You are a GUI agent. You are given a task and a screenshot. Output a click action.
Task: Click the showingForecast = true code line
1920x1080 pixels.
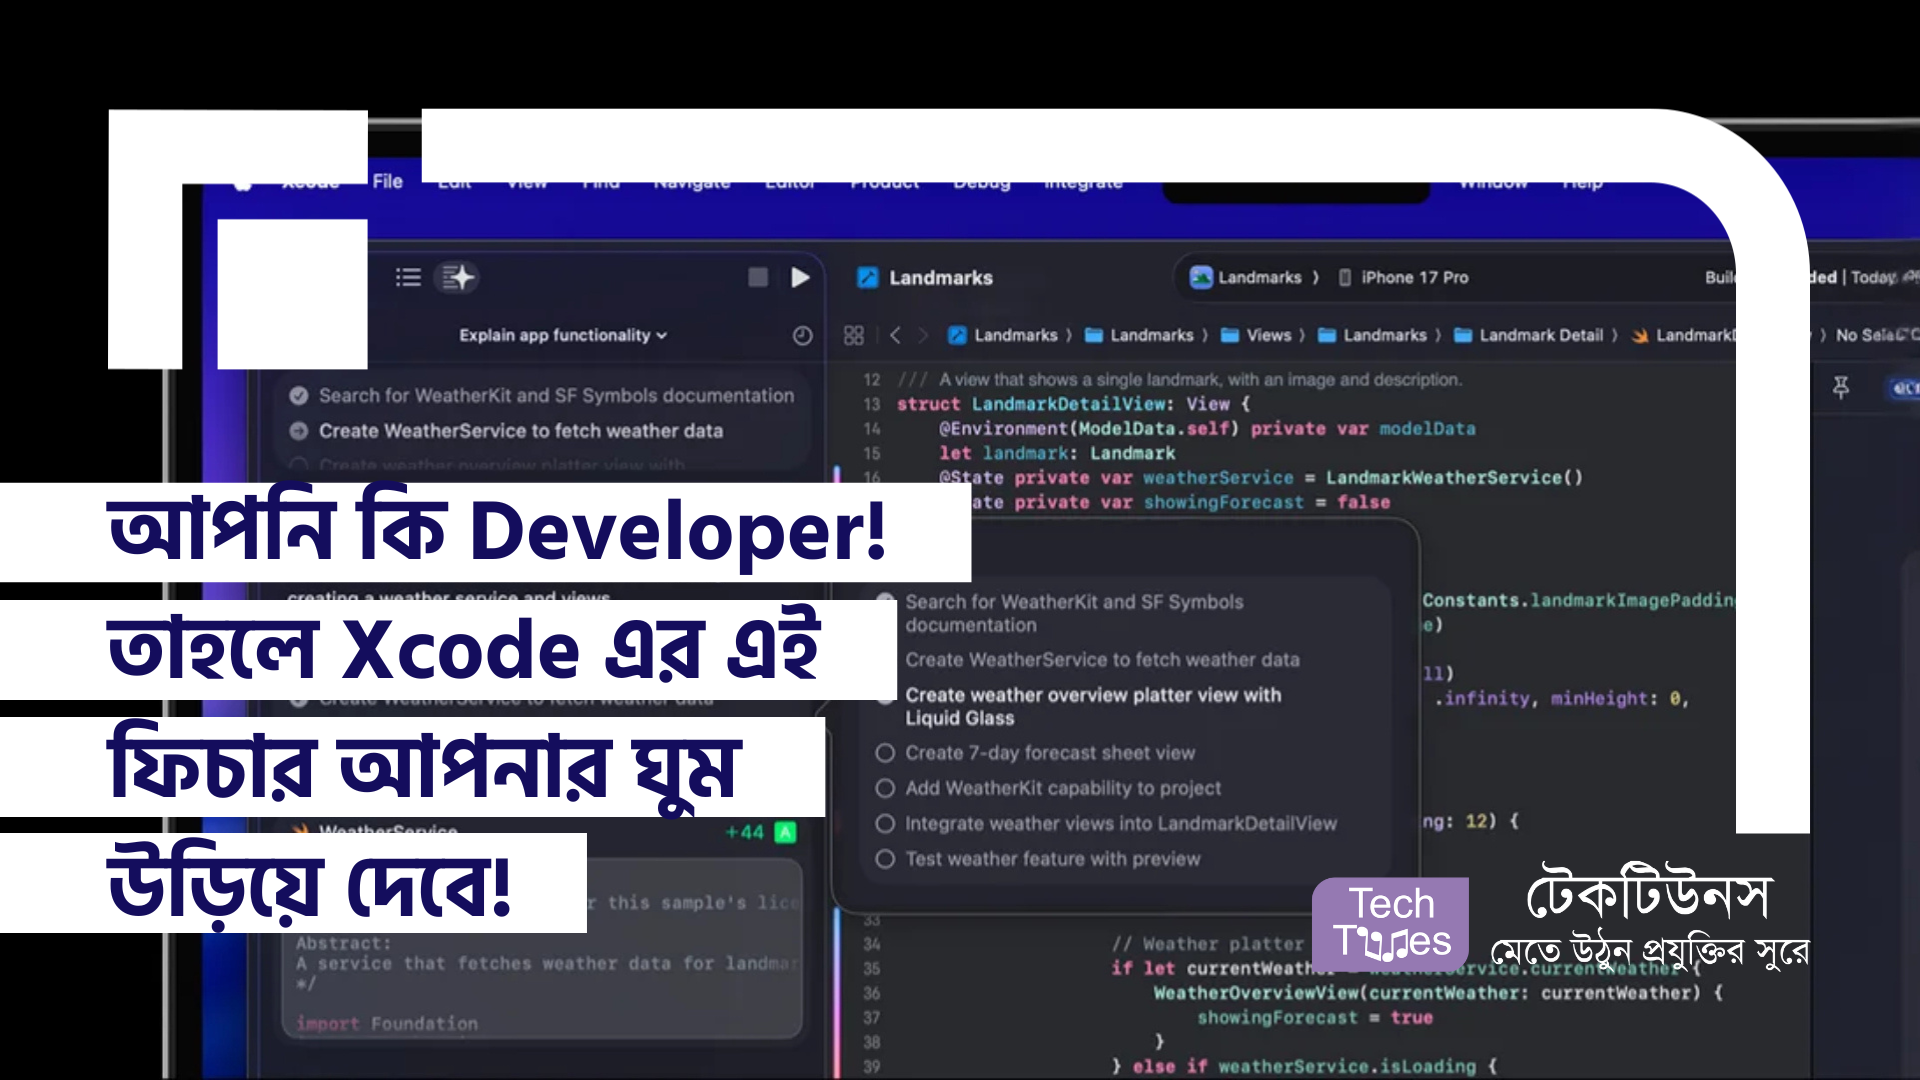(1315, 1017)
